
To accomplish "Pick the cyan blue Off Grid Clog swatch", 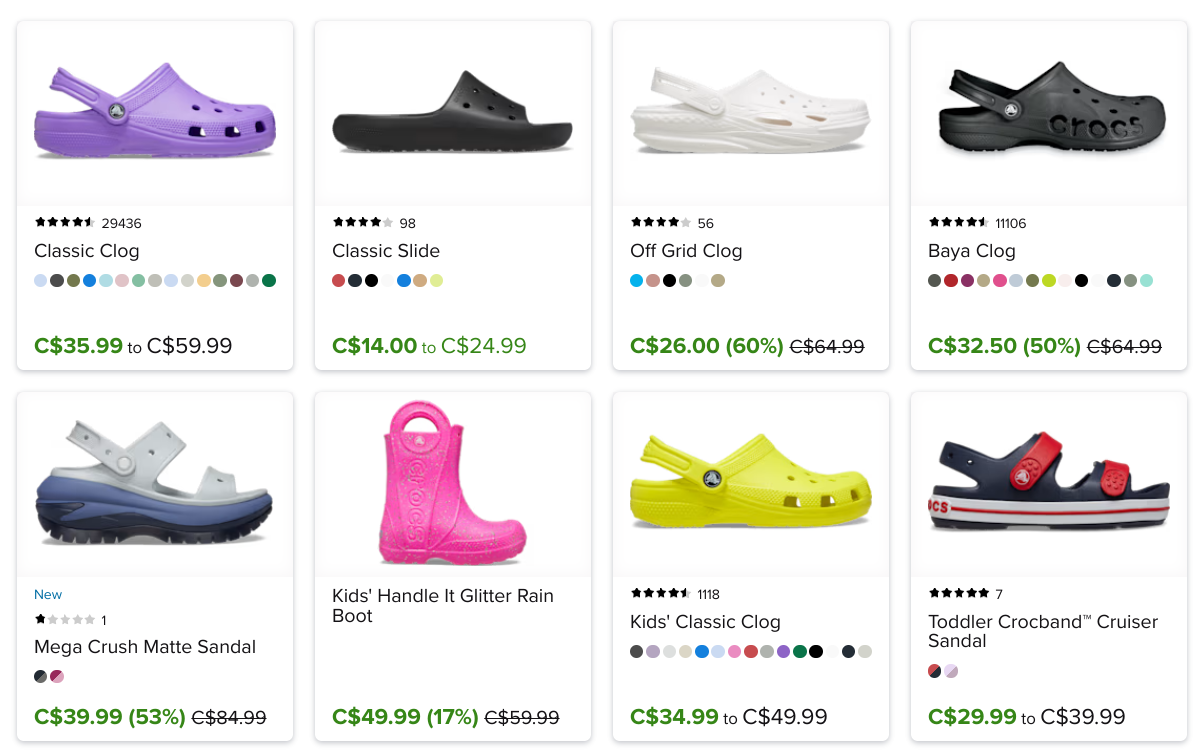I will [637, 281].
